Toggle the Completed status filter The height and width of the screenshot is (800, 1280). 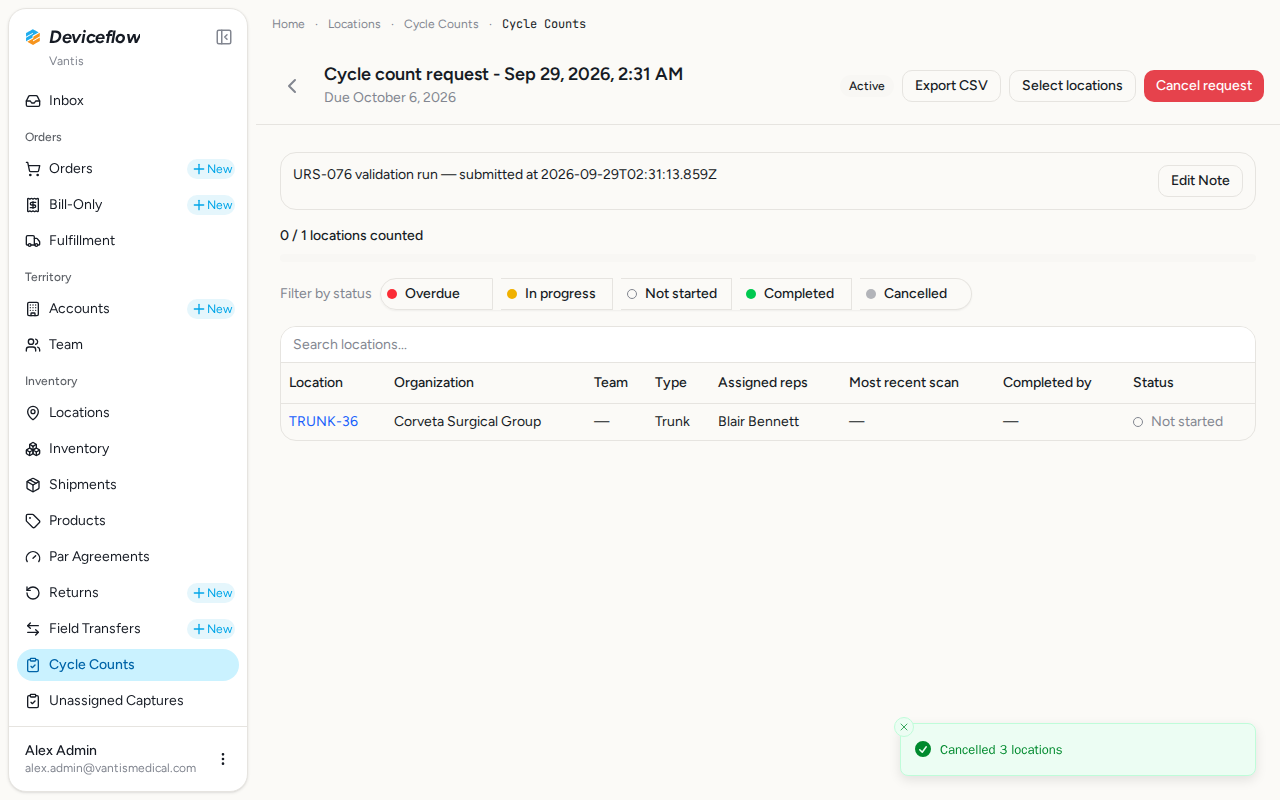tap(795, 294)
